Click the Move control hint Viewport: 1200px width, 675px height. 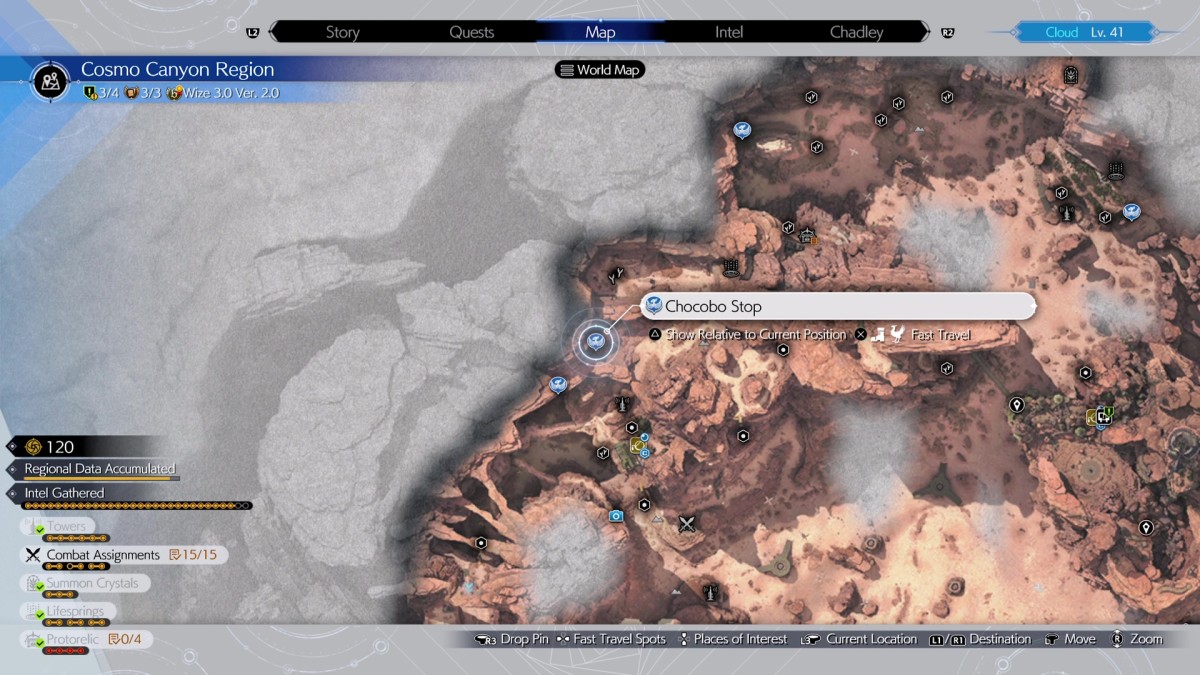tap(1070, 639)
